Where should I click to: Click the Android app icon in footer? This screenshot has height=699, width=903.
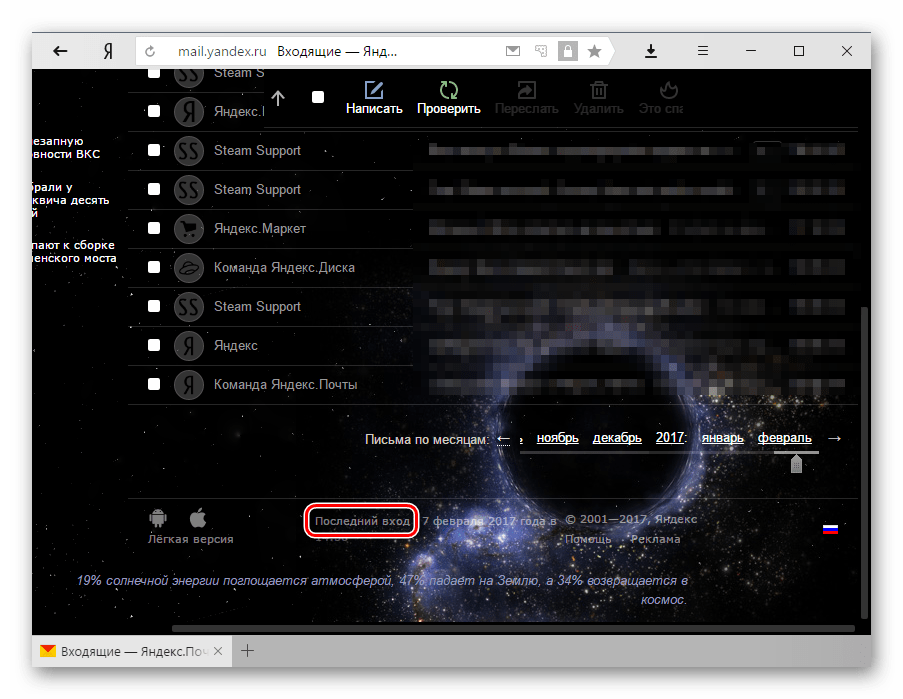(157, 518)
